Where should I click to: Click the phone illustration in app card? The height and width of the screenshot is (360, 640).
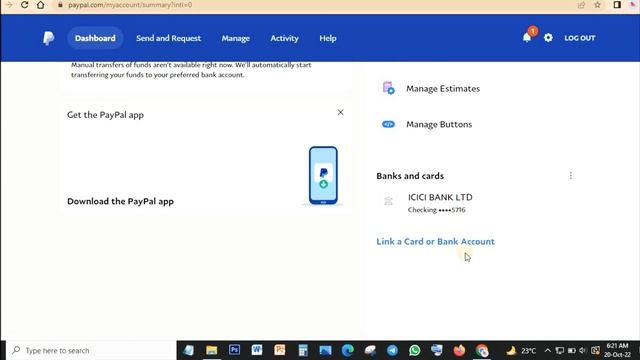point(323,175)
